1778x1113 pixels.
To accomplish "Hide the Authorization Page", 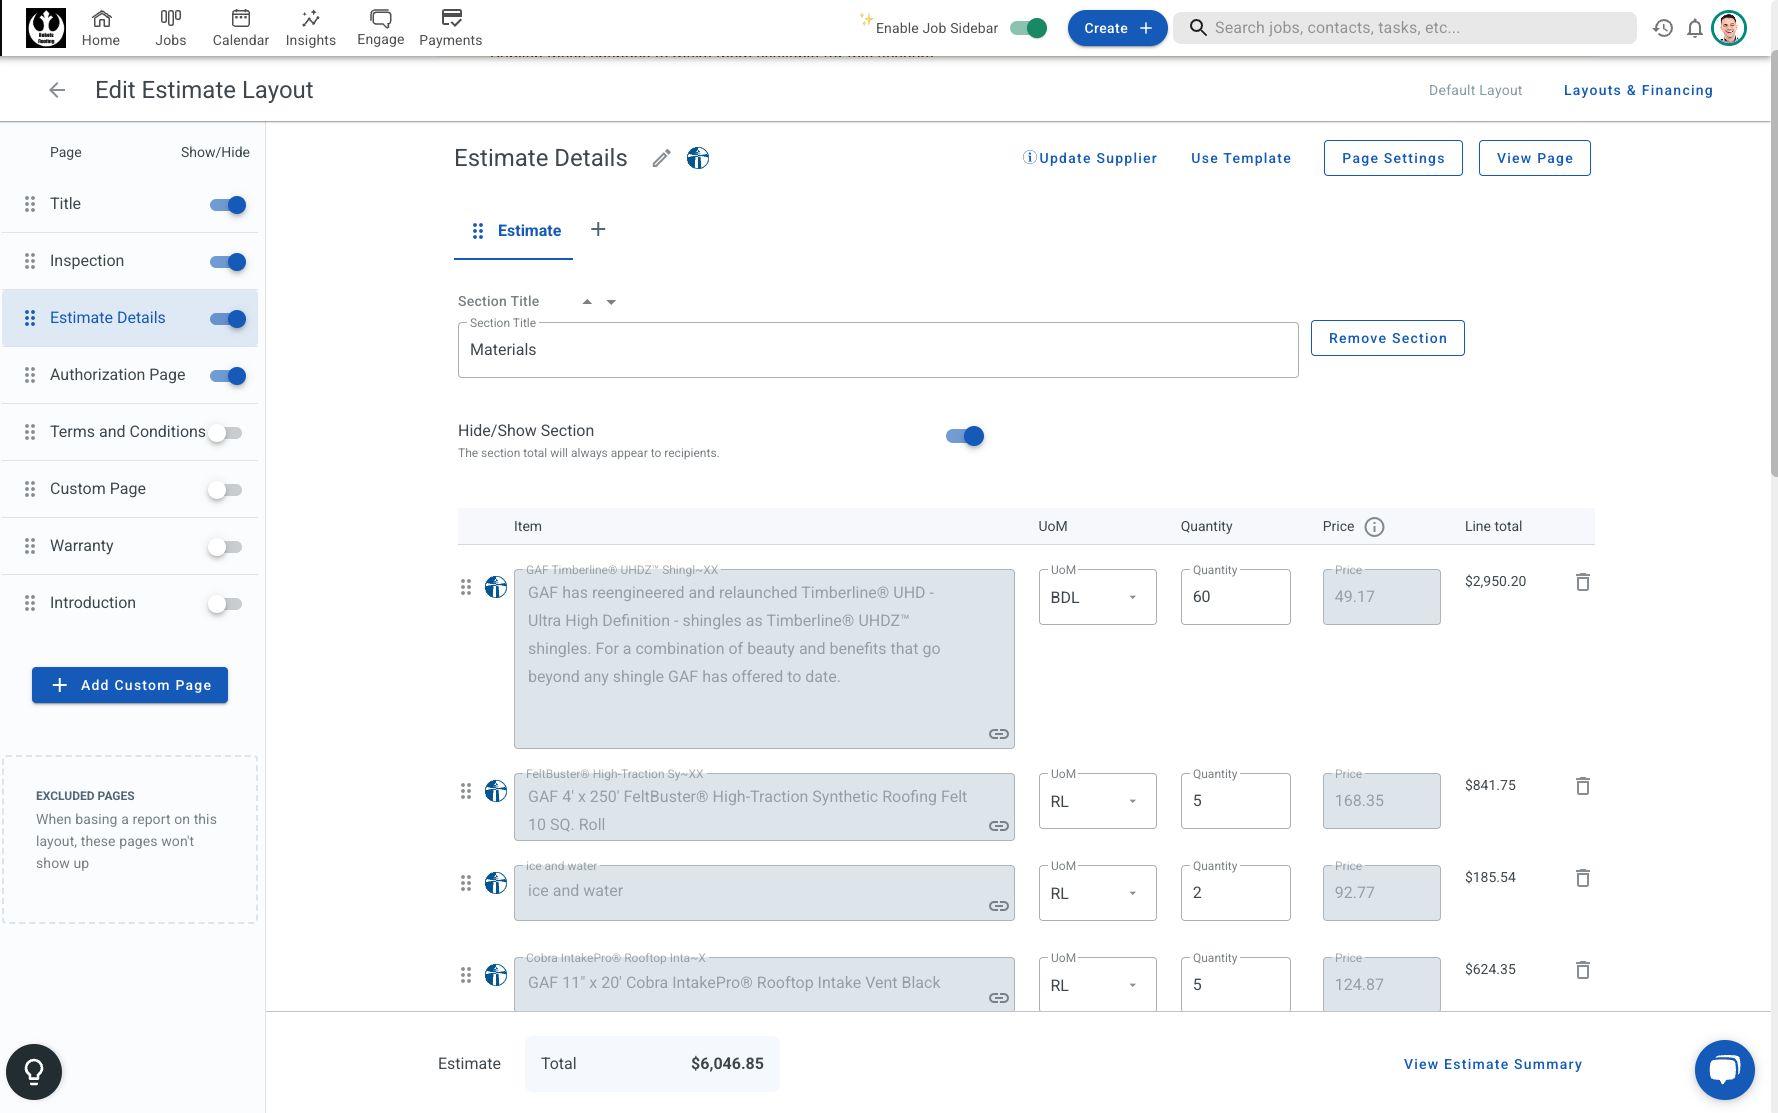I will point(228,376).
